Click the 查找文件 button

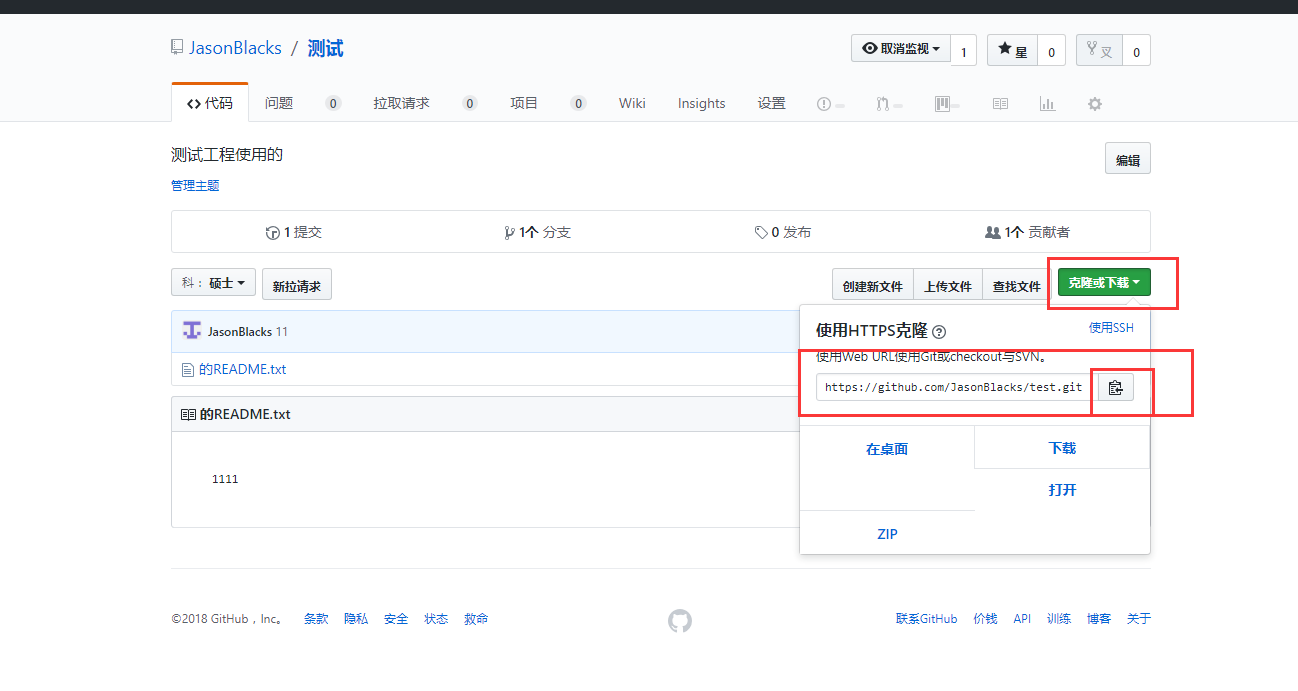pyautogui.click(x=1017, y=285)
